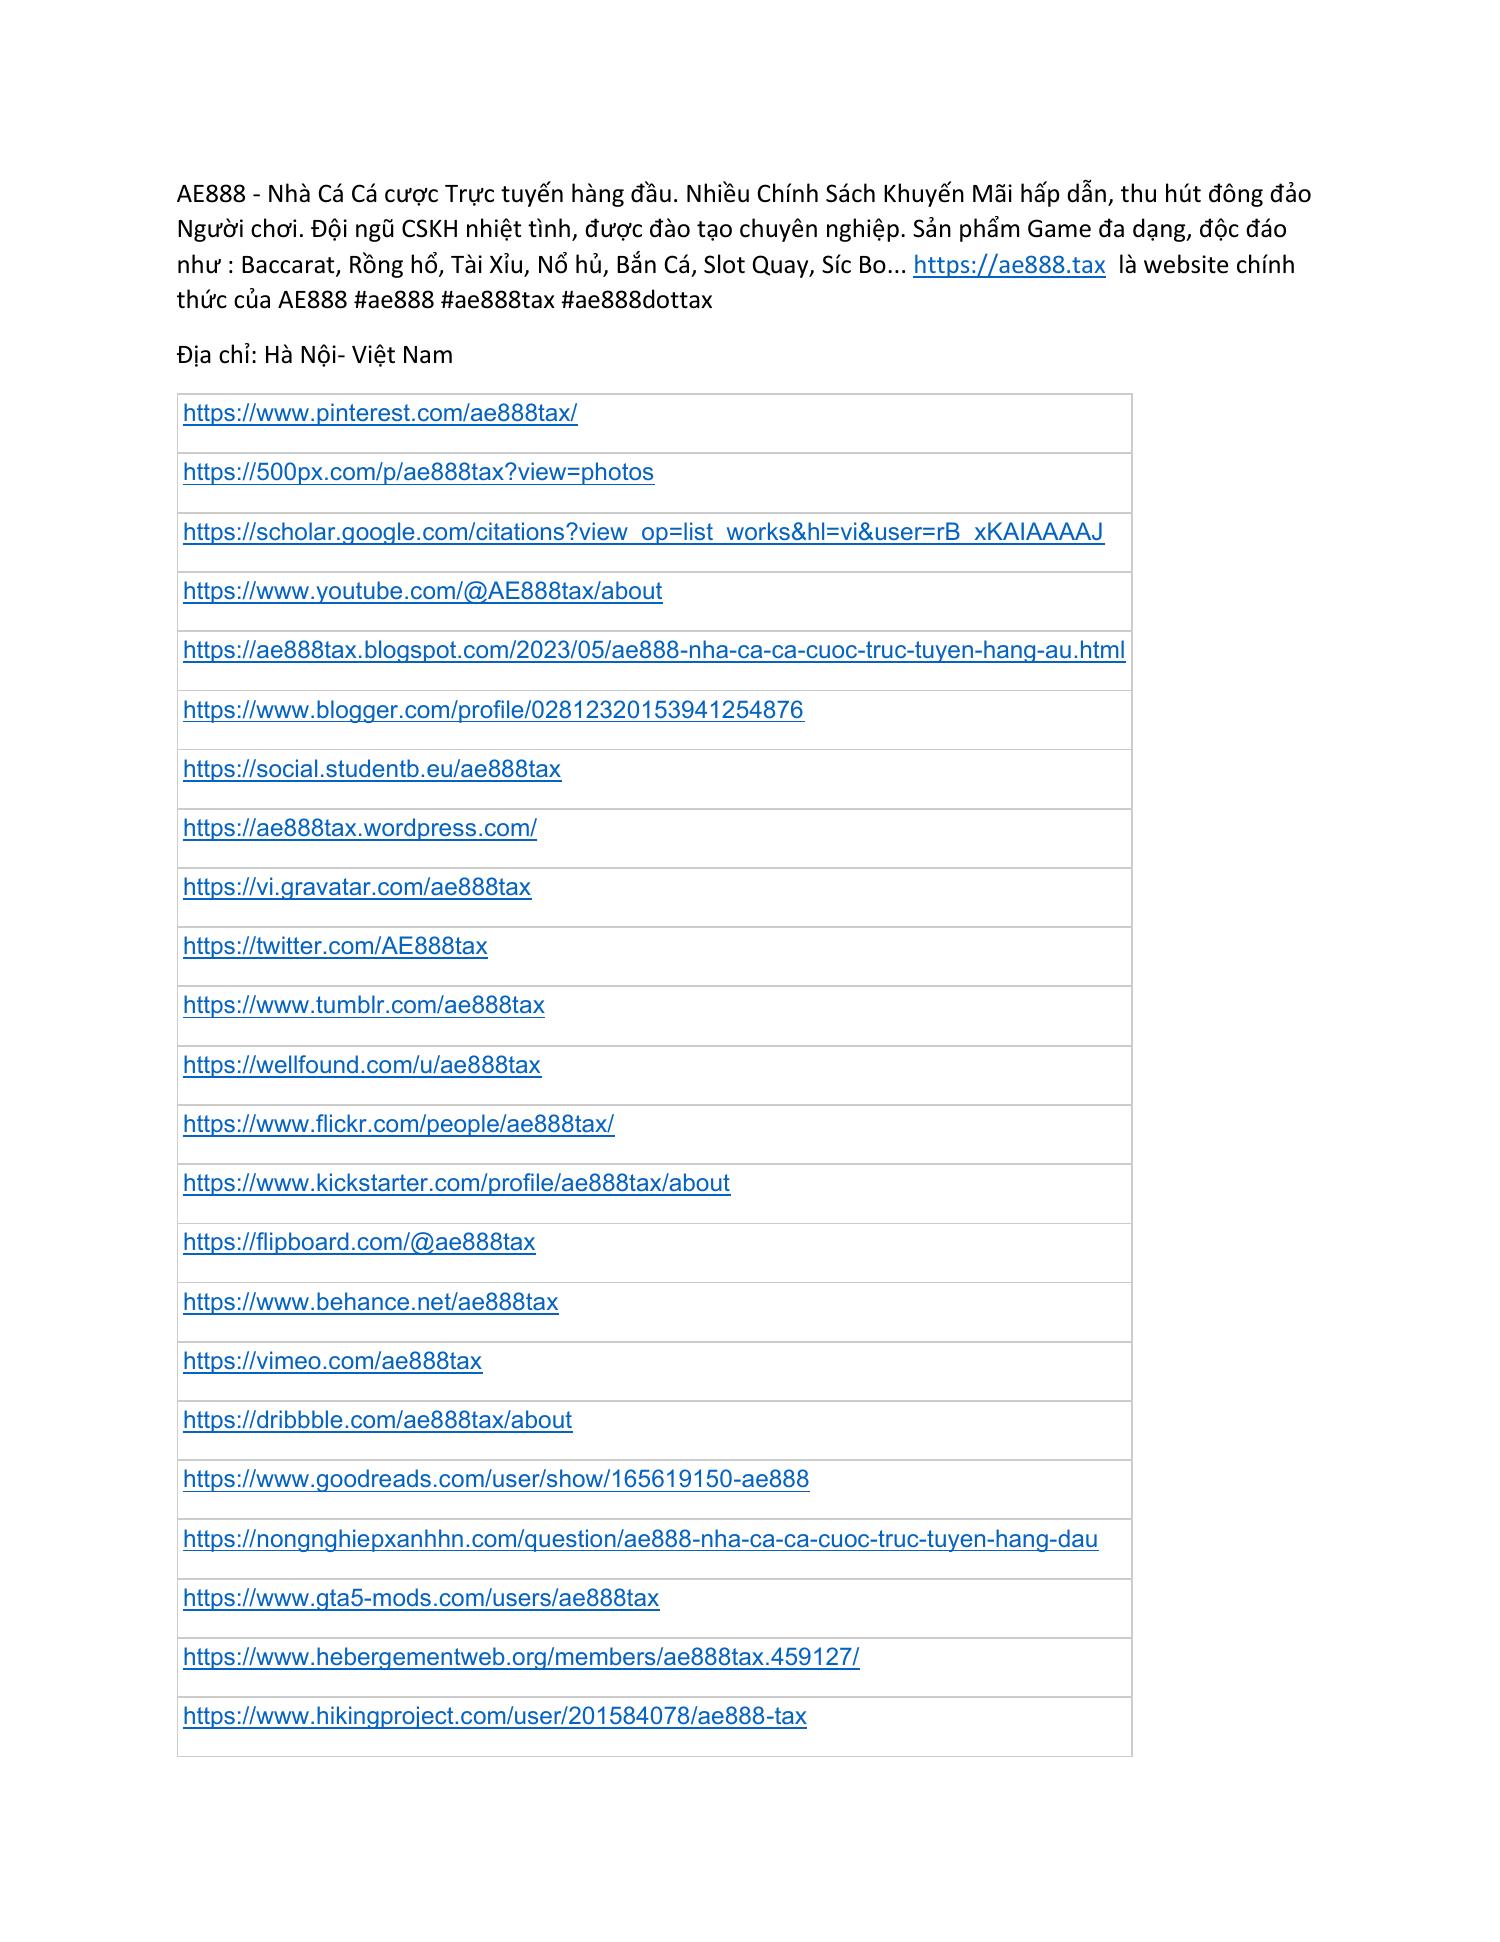Open the Flipboard @ae888tax link
The height and width of the screenshot is (1942, 1500).
pyautogui.click(x=359, y=1242)
